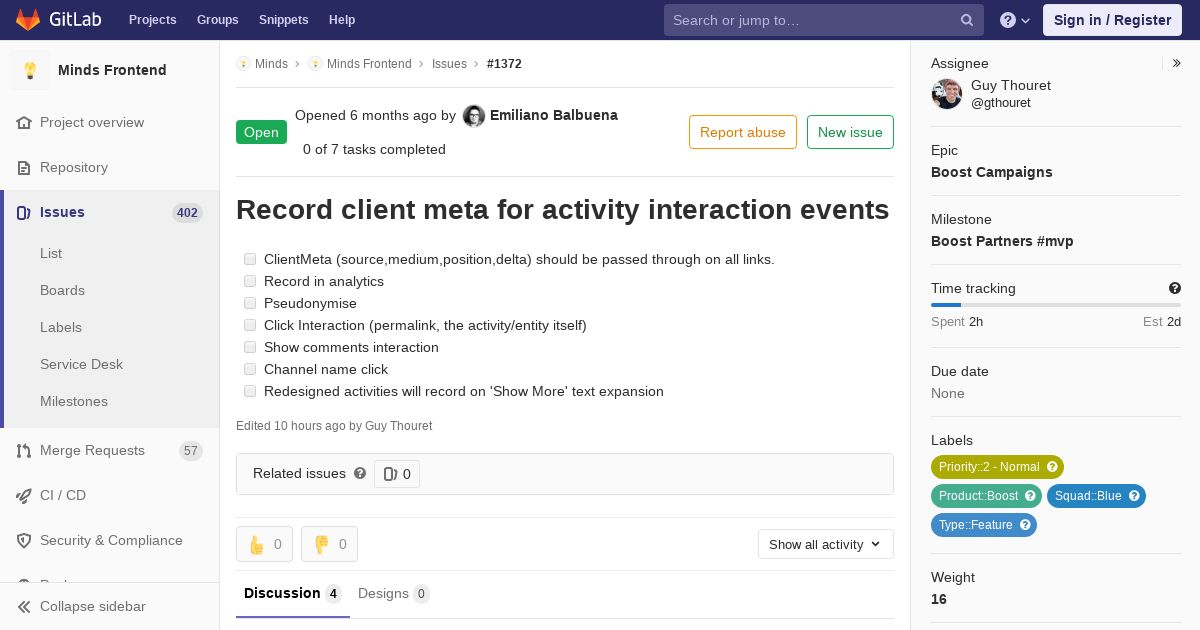Click the thumbs up reaction
The width and height of the screenshot is (1200, 630).
(x=264, y=544)
